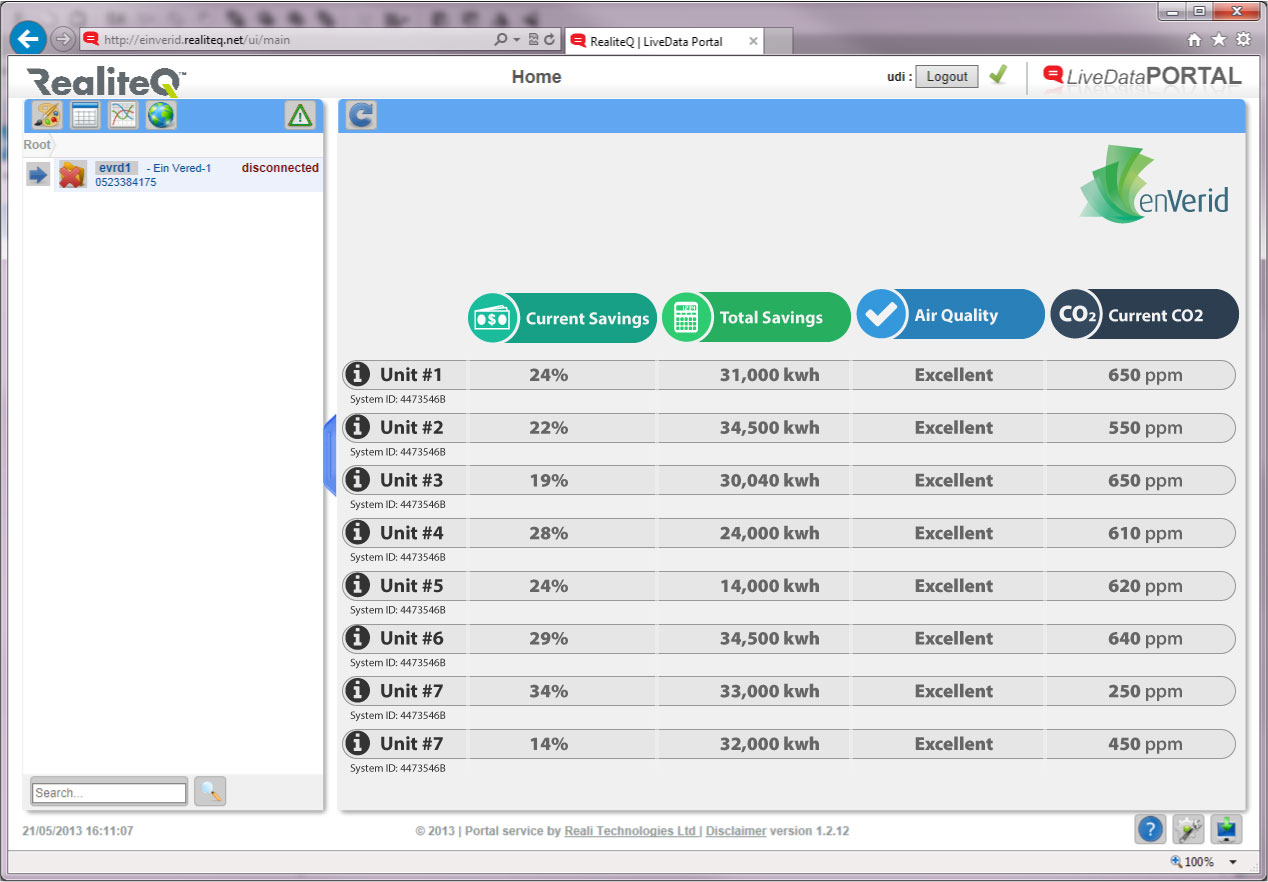Click the 29% savings value for Unit #6
This screenshot has width=1268, height=882.
coord(548,638)
